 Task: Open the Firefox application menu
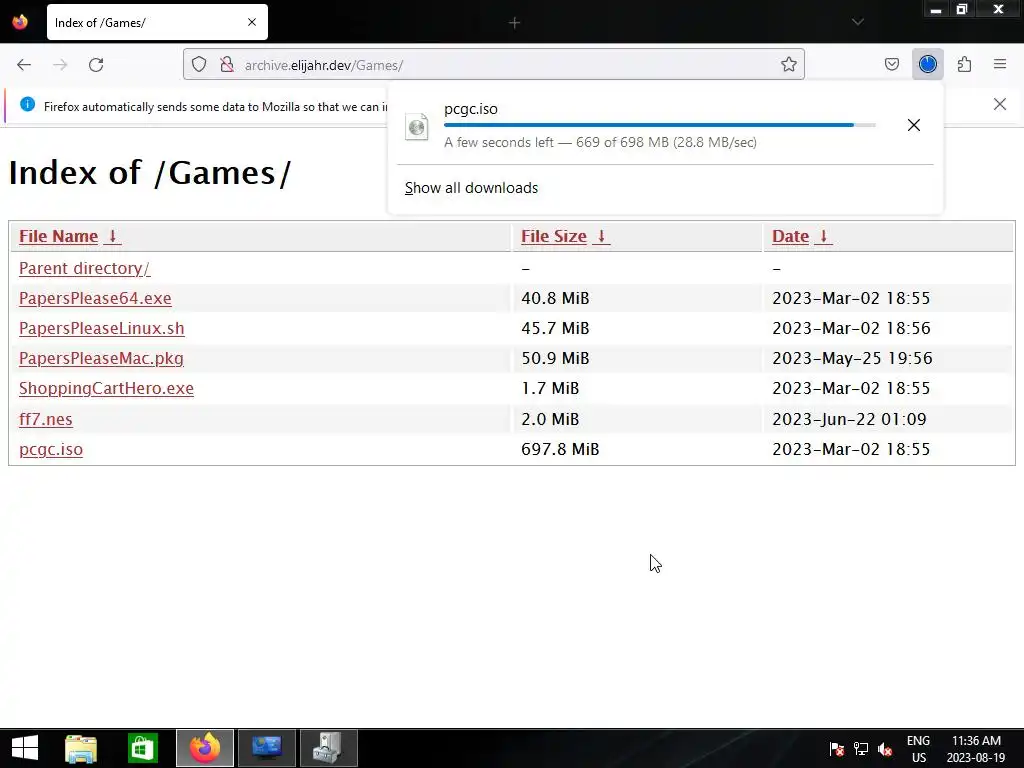(1000, 64)
